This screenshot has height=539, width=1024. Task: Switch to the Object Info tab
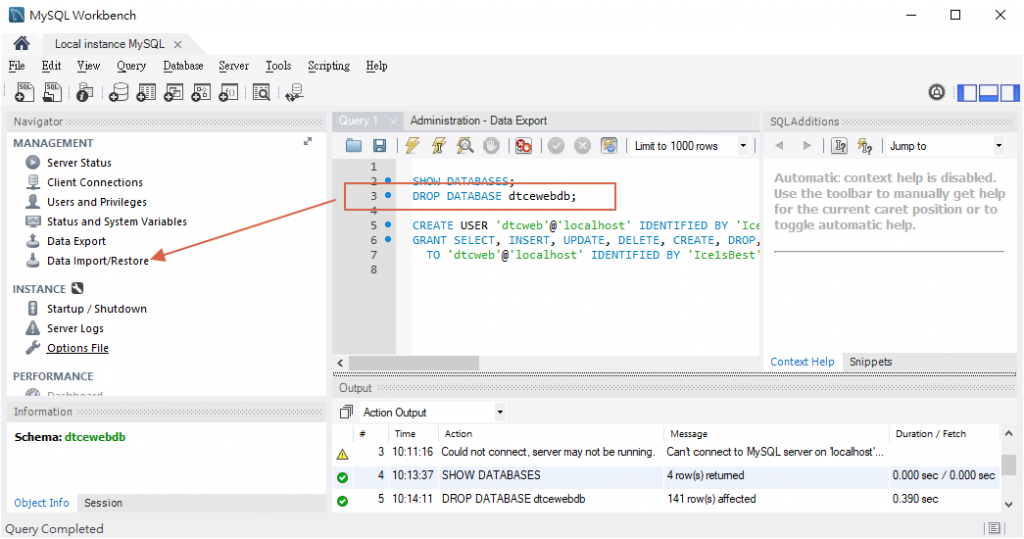tap(41, 503)
